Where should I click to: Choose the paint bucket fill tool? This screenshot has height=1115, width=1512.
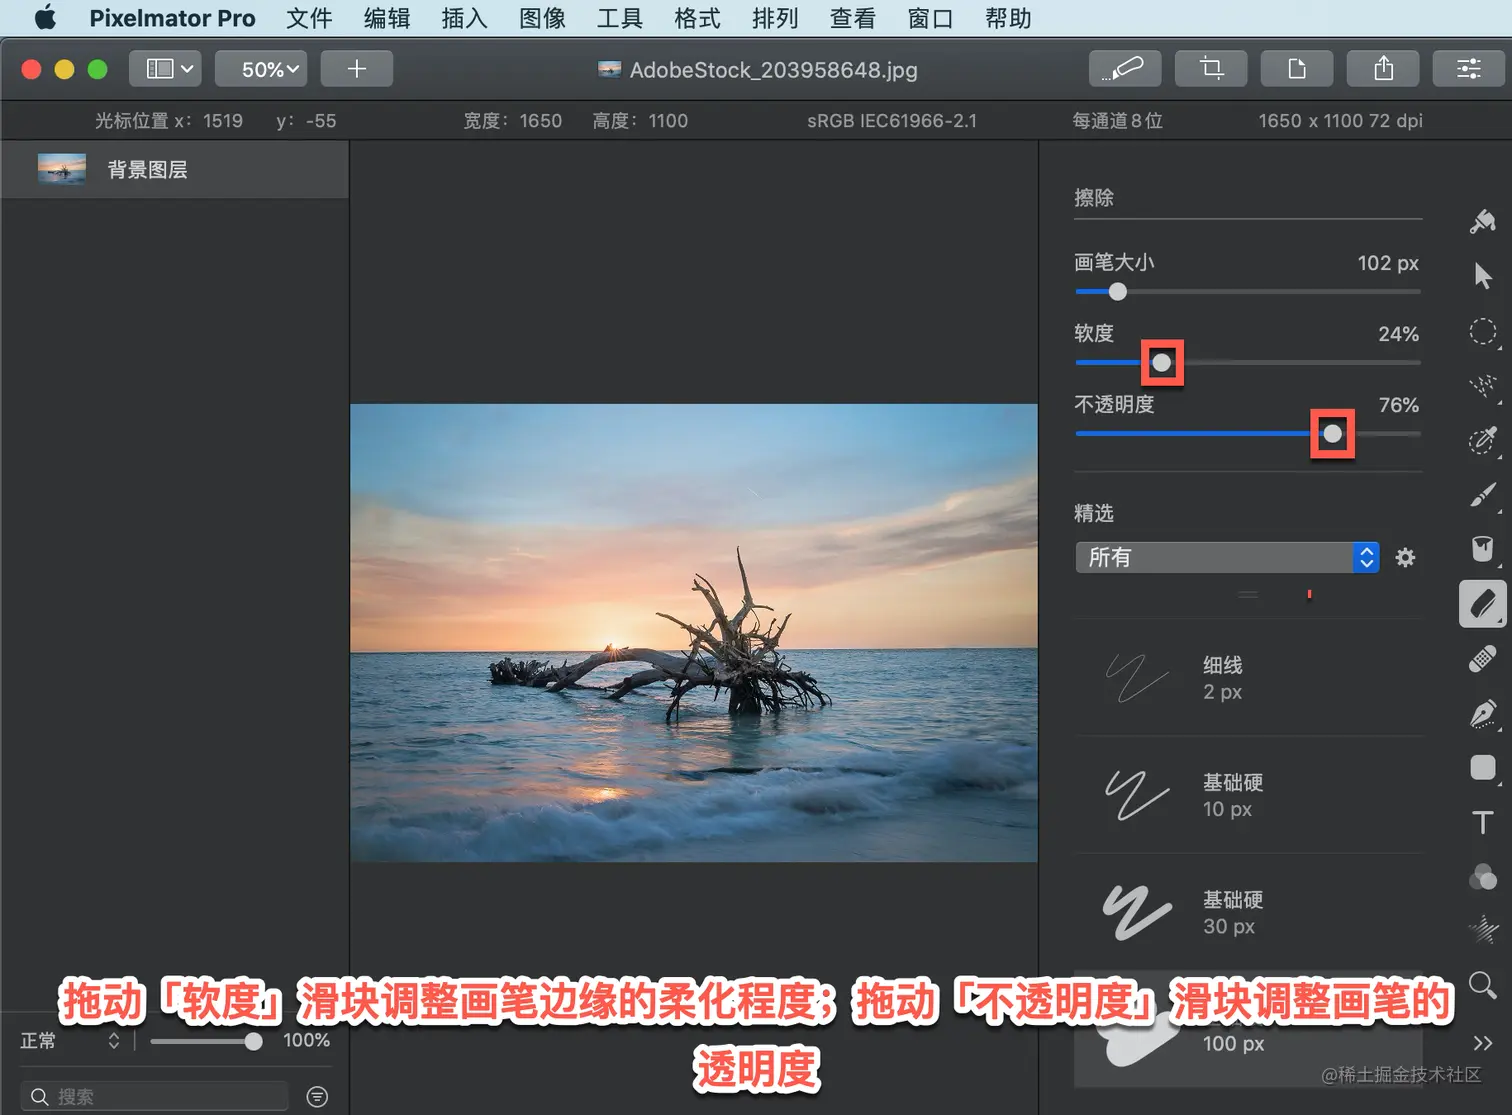tap(1483, 549)
